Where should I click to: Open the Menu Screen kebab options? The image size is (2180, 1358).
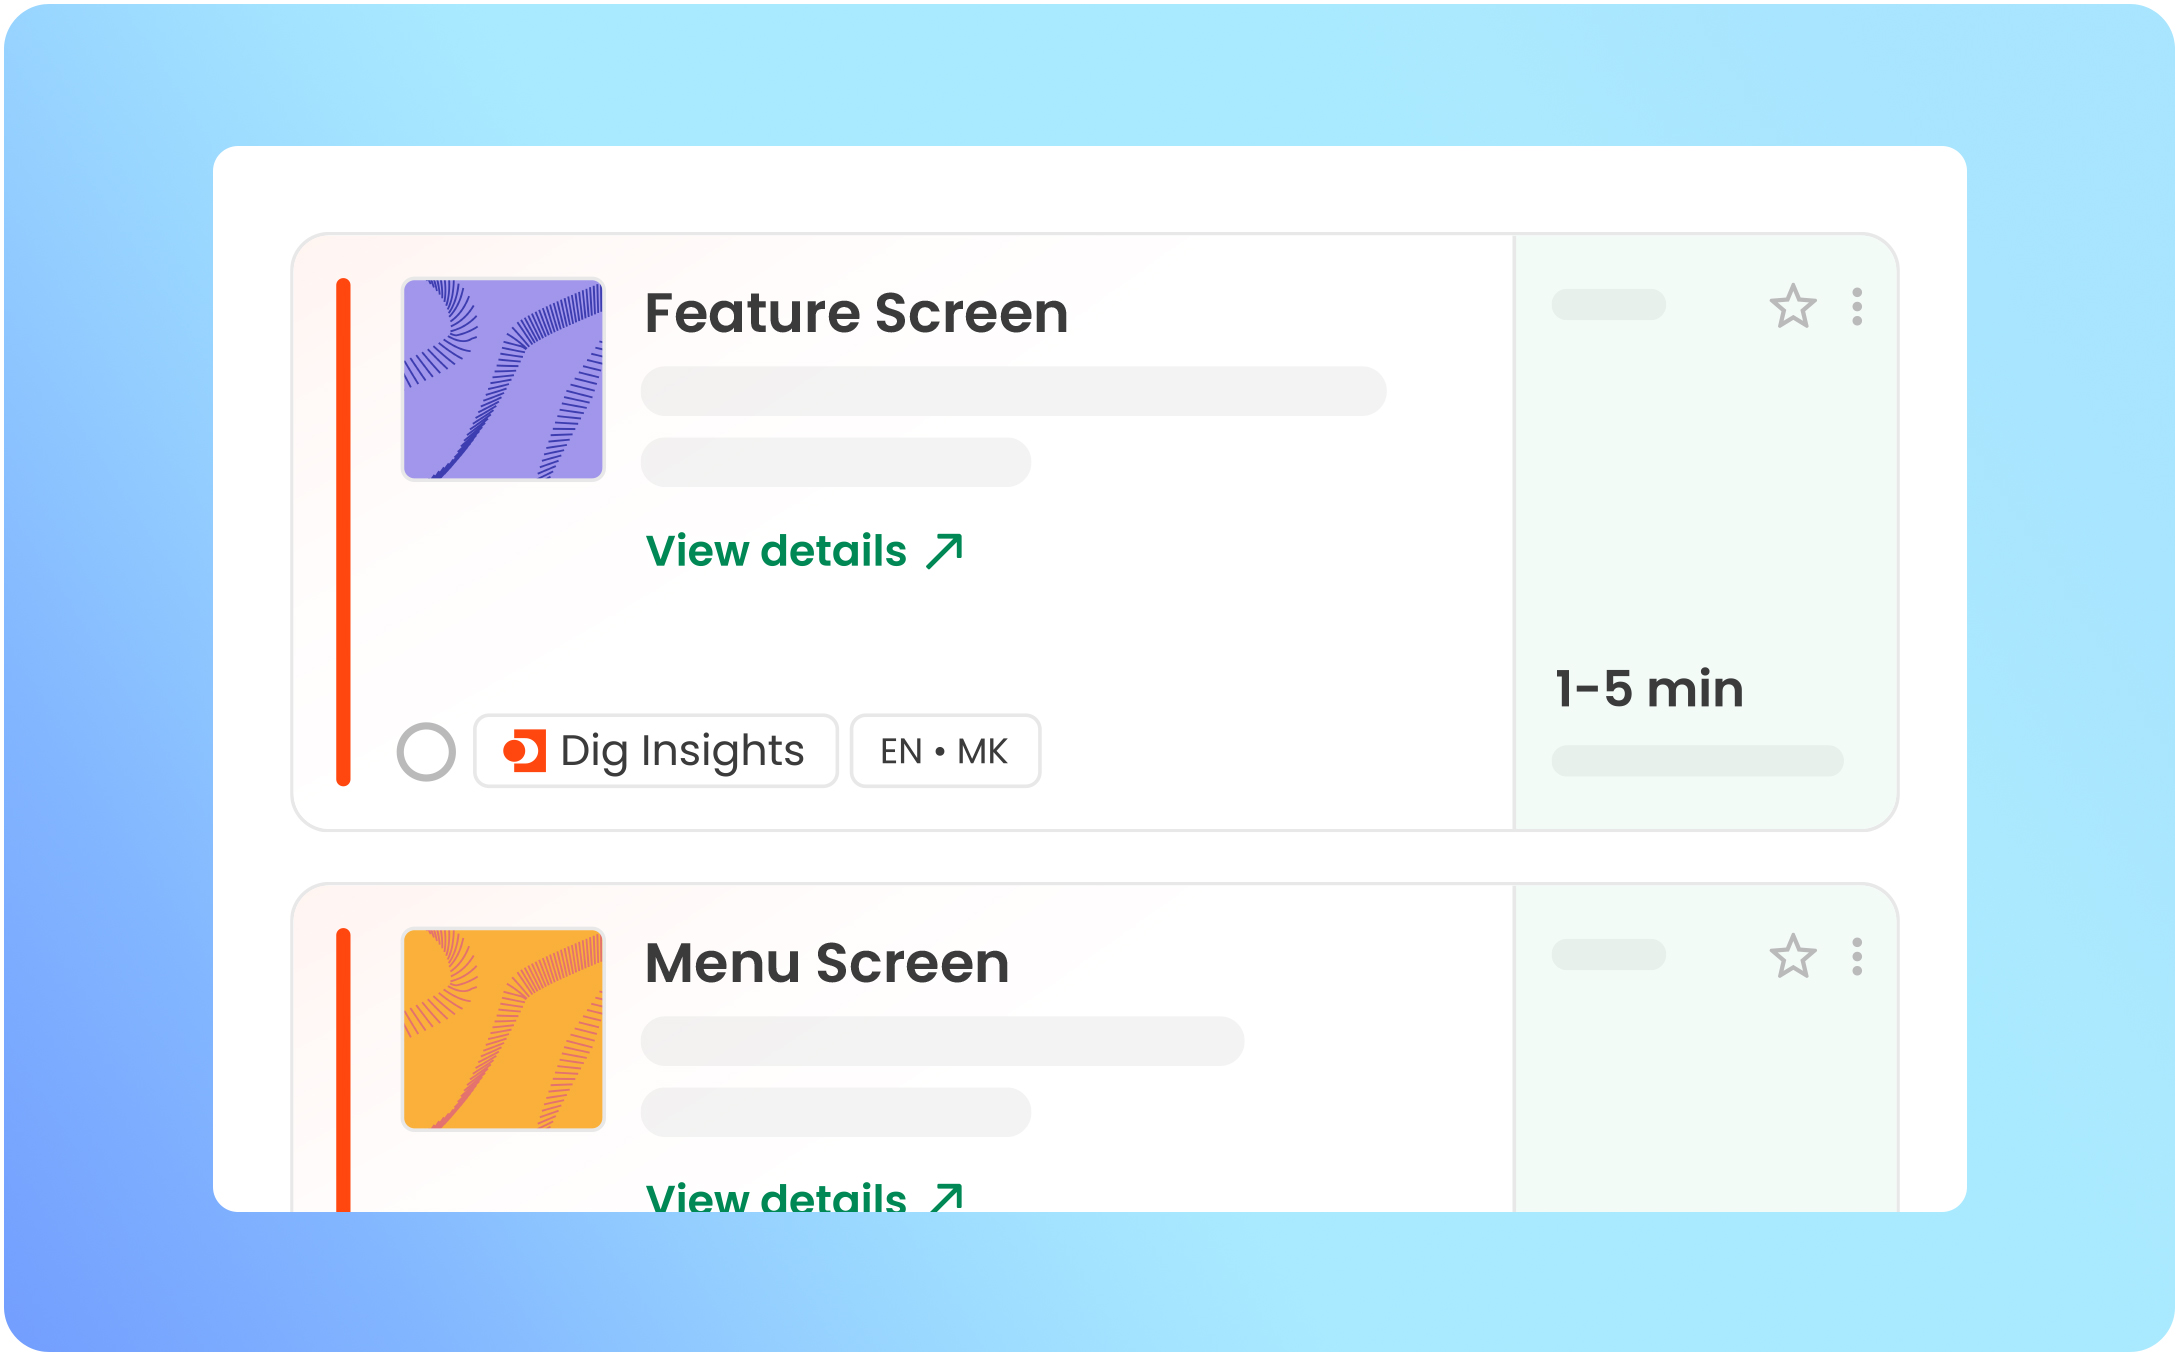[x=1857, y=957]
